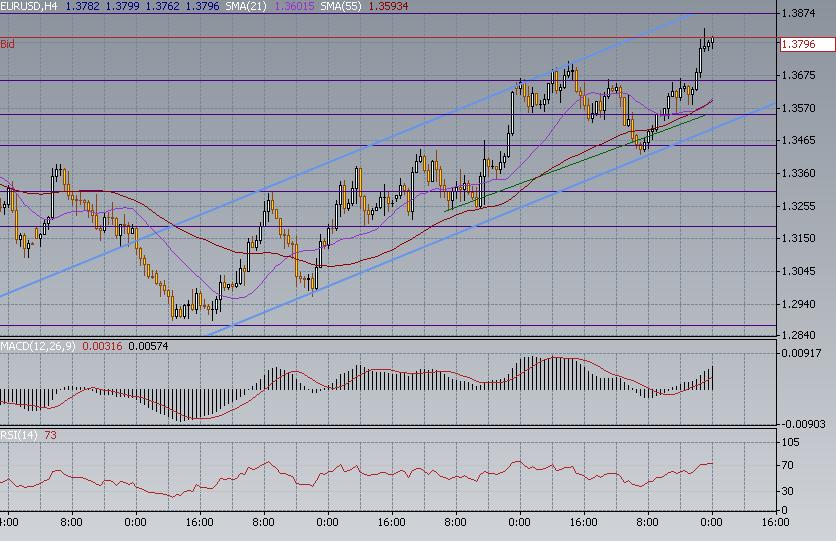Select the latest candlestick at chart top
This screenshot has height=541, width=836.
711,43
